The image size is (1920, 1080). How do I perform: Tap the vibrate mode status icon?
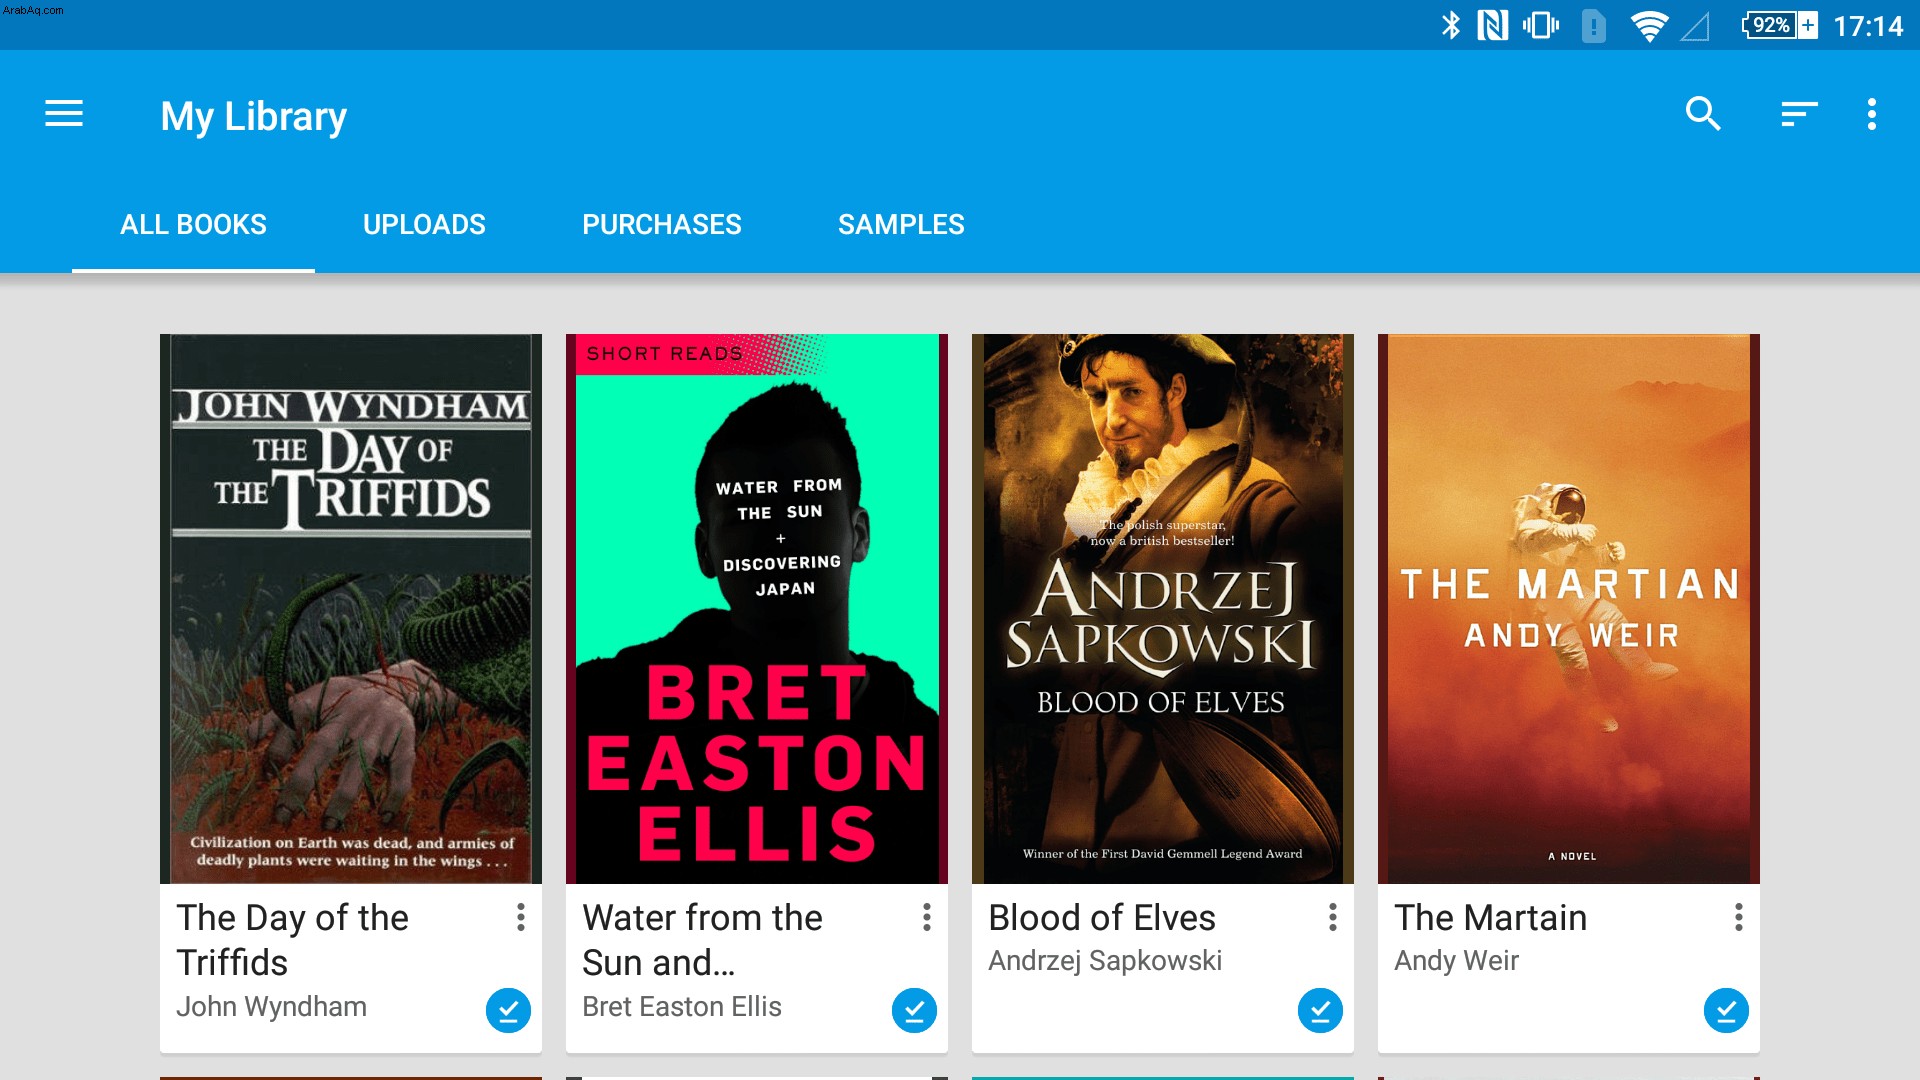[1540, 25]
